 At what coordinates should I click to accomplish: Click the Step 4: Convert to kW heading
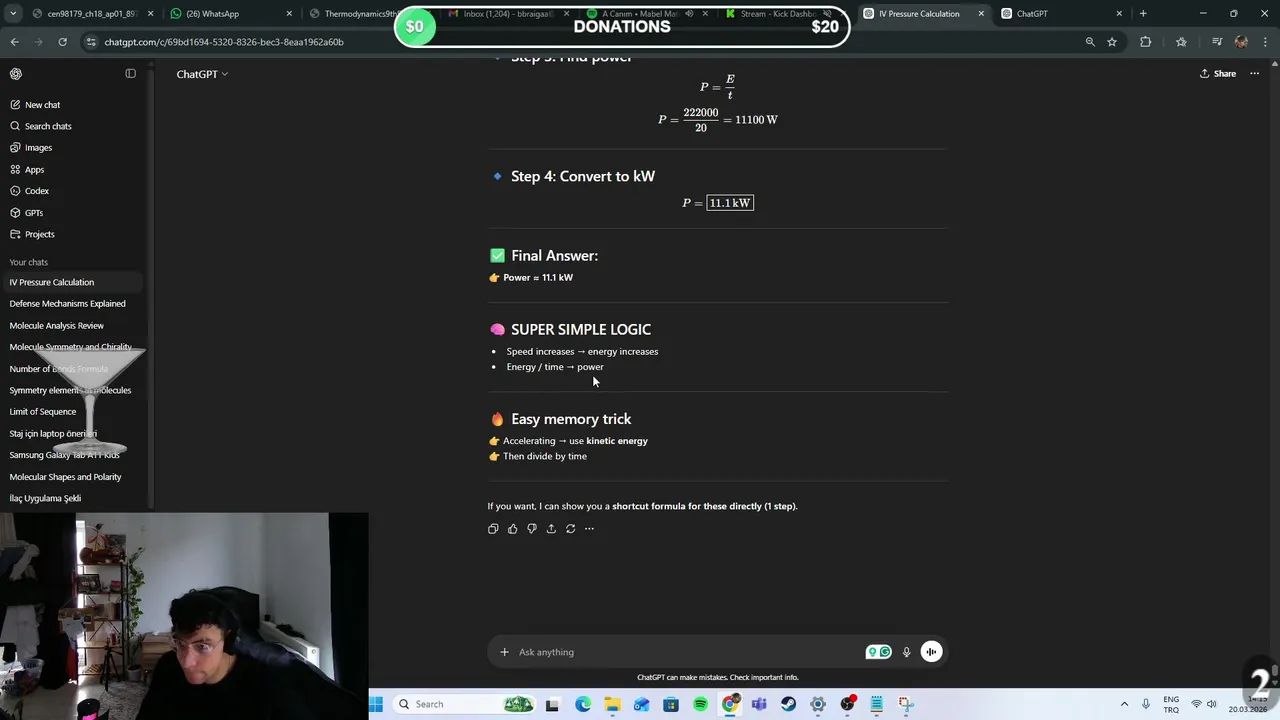pyautogui.click(x=583, y=176)
